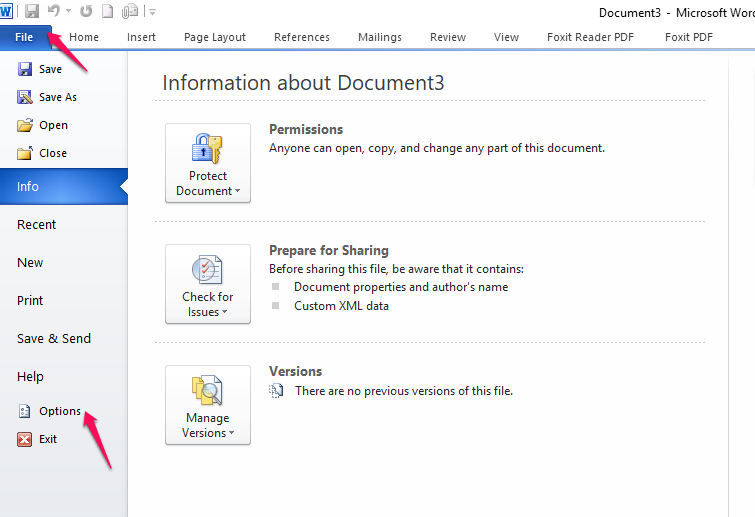
Task: Go to the References tab
Action: 302,37
